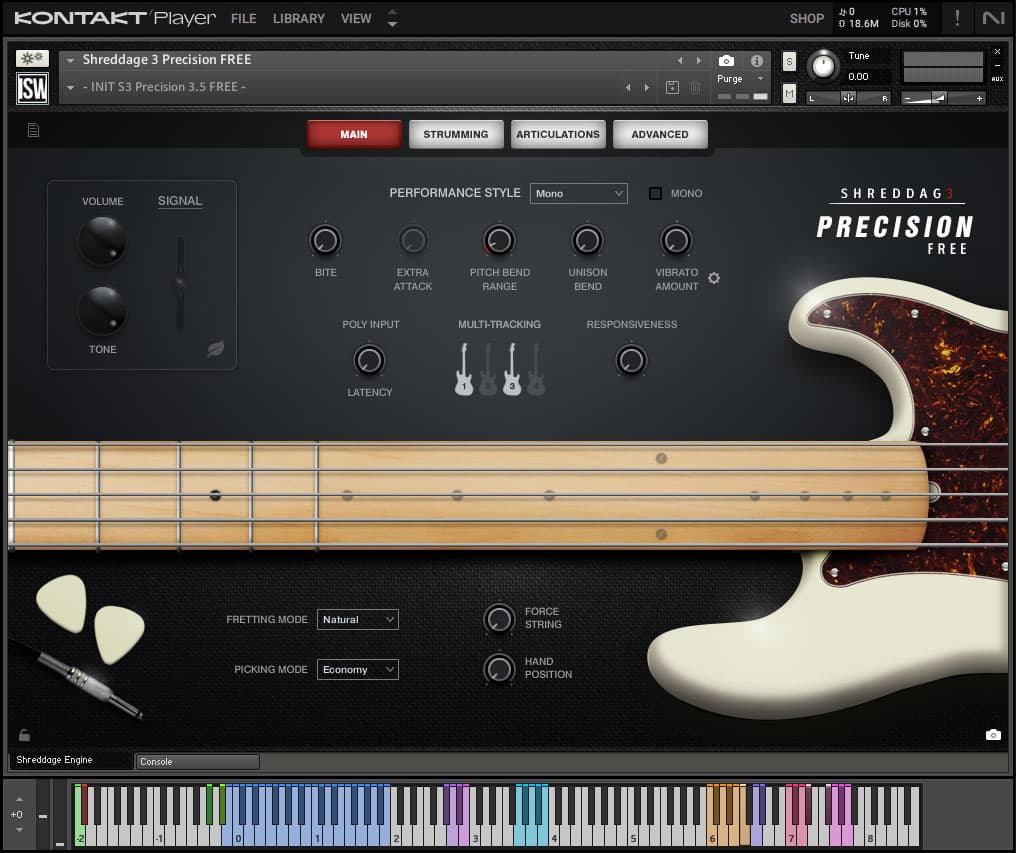The height and width of the screenshot is (853, 1016).
Task: Open the LIBRARY menu
Action: 299,19
